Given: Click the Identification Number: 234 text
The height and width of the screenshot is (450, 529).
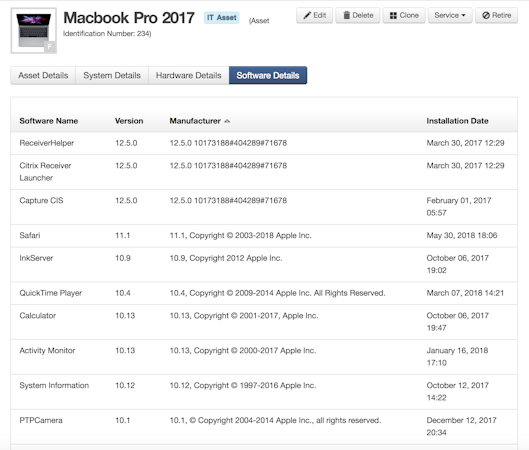Looking at the screenshot, I should tap(107, 34).
